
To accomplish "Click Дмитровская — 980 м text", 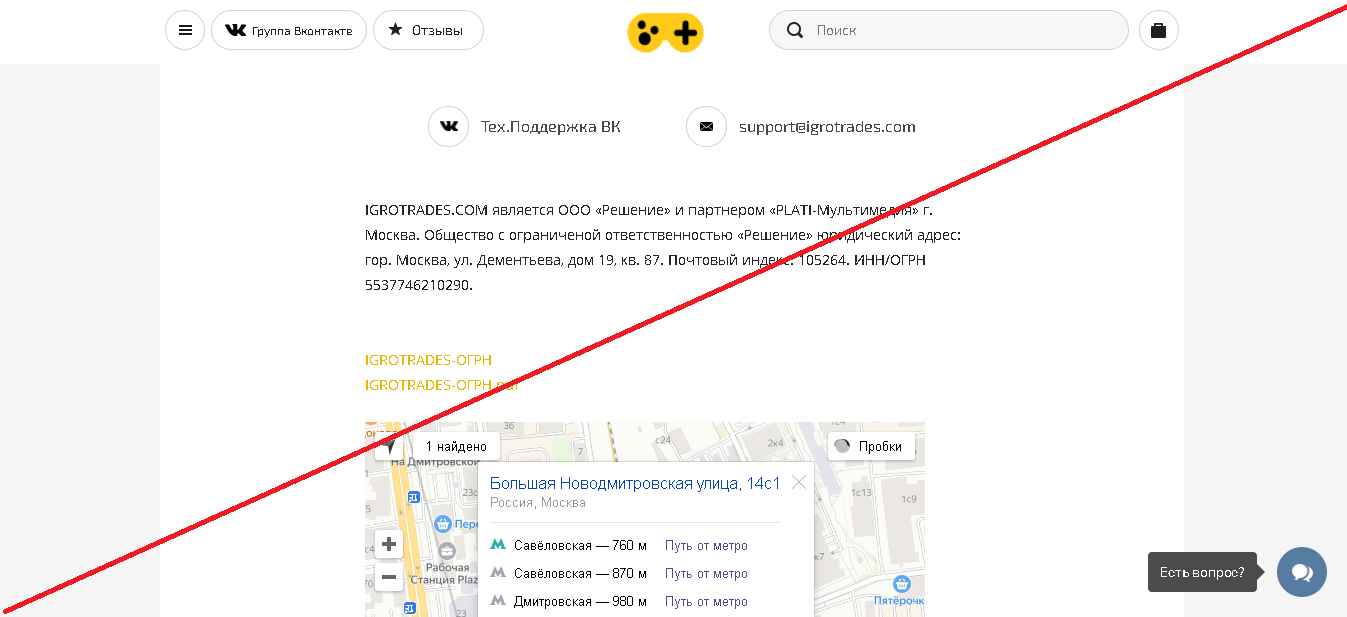I will 580,602.
